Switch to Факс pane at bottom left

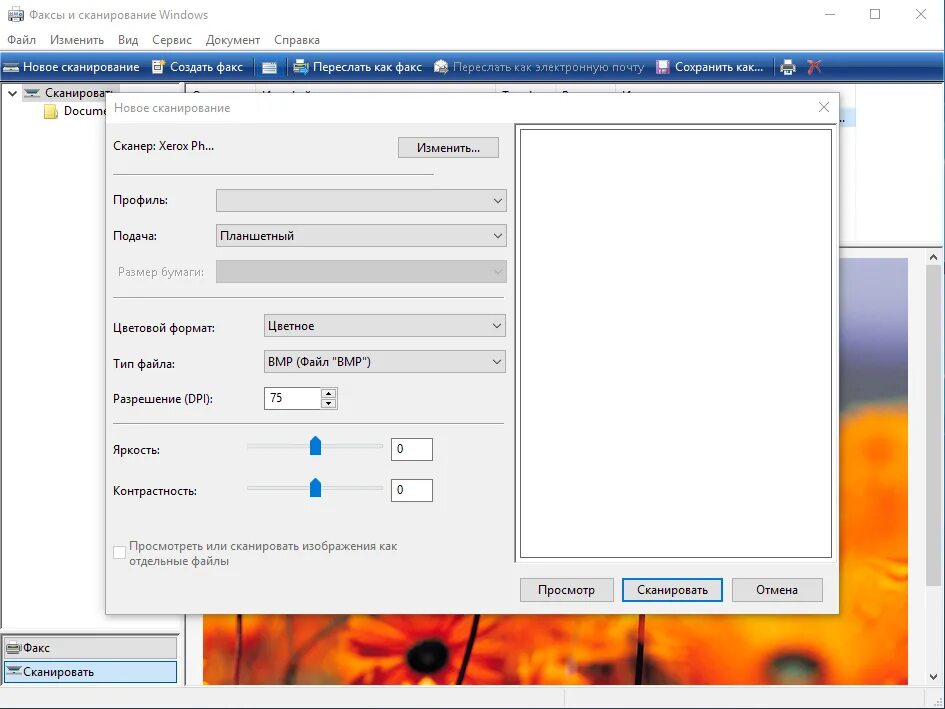coord(90,648)
